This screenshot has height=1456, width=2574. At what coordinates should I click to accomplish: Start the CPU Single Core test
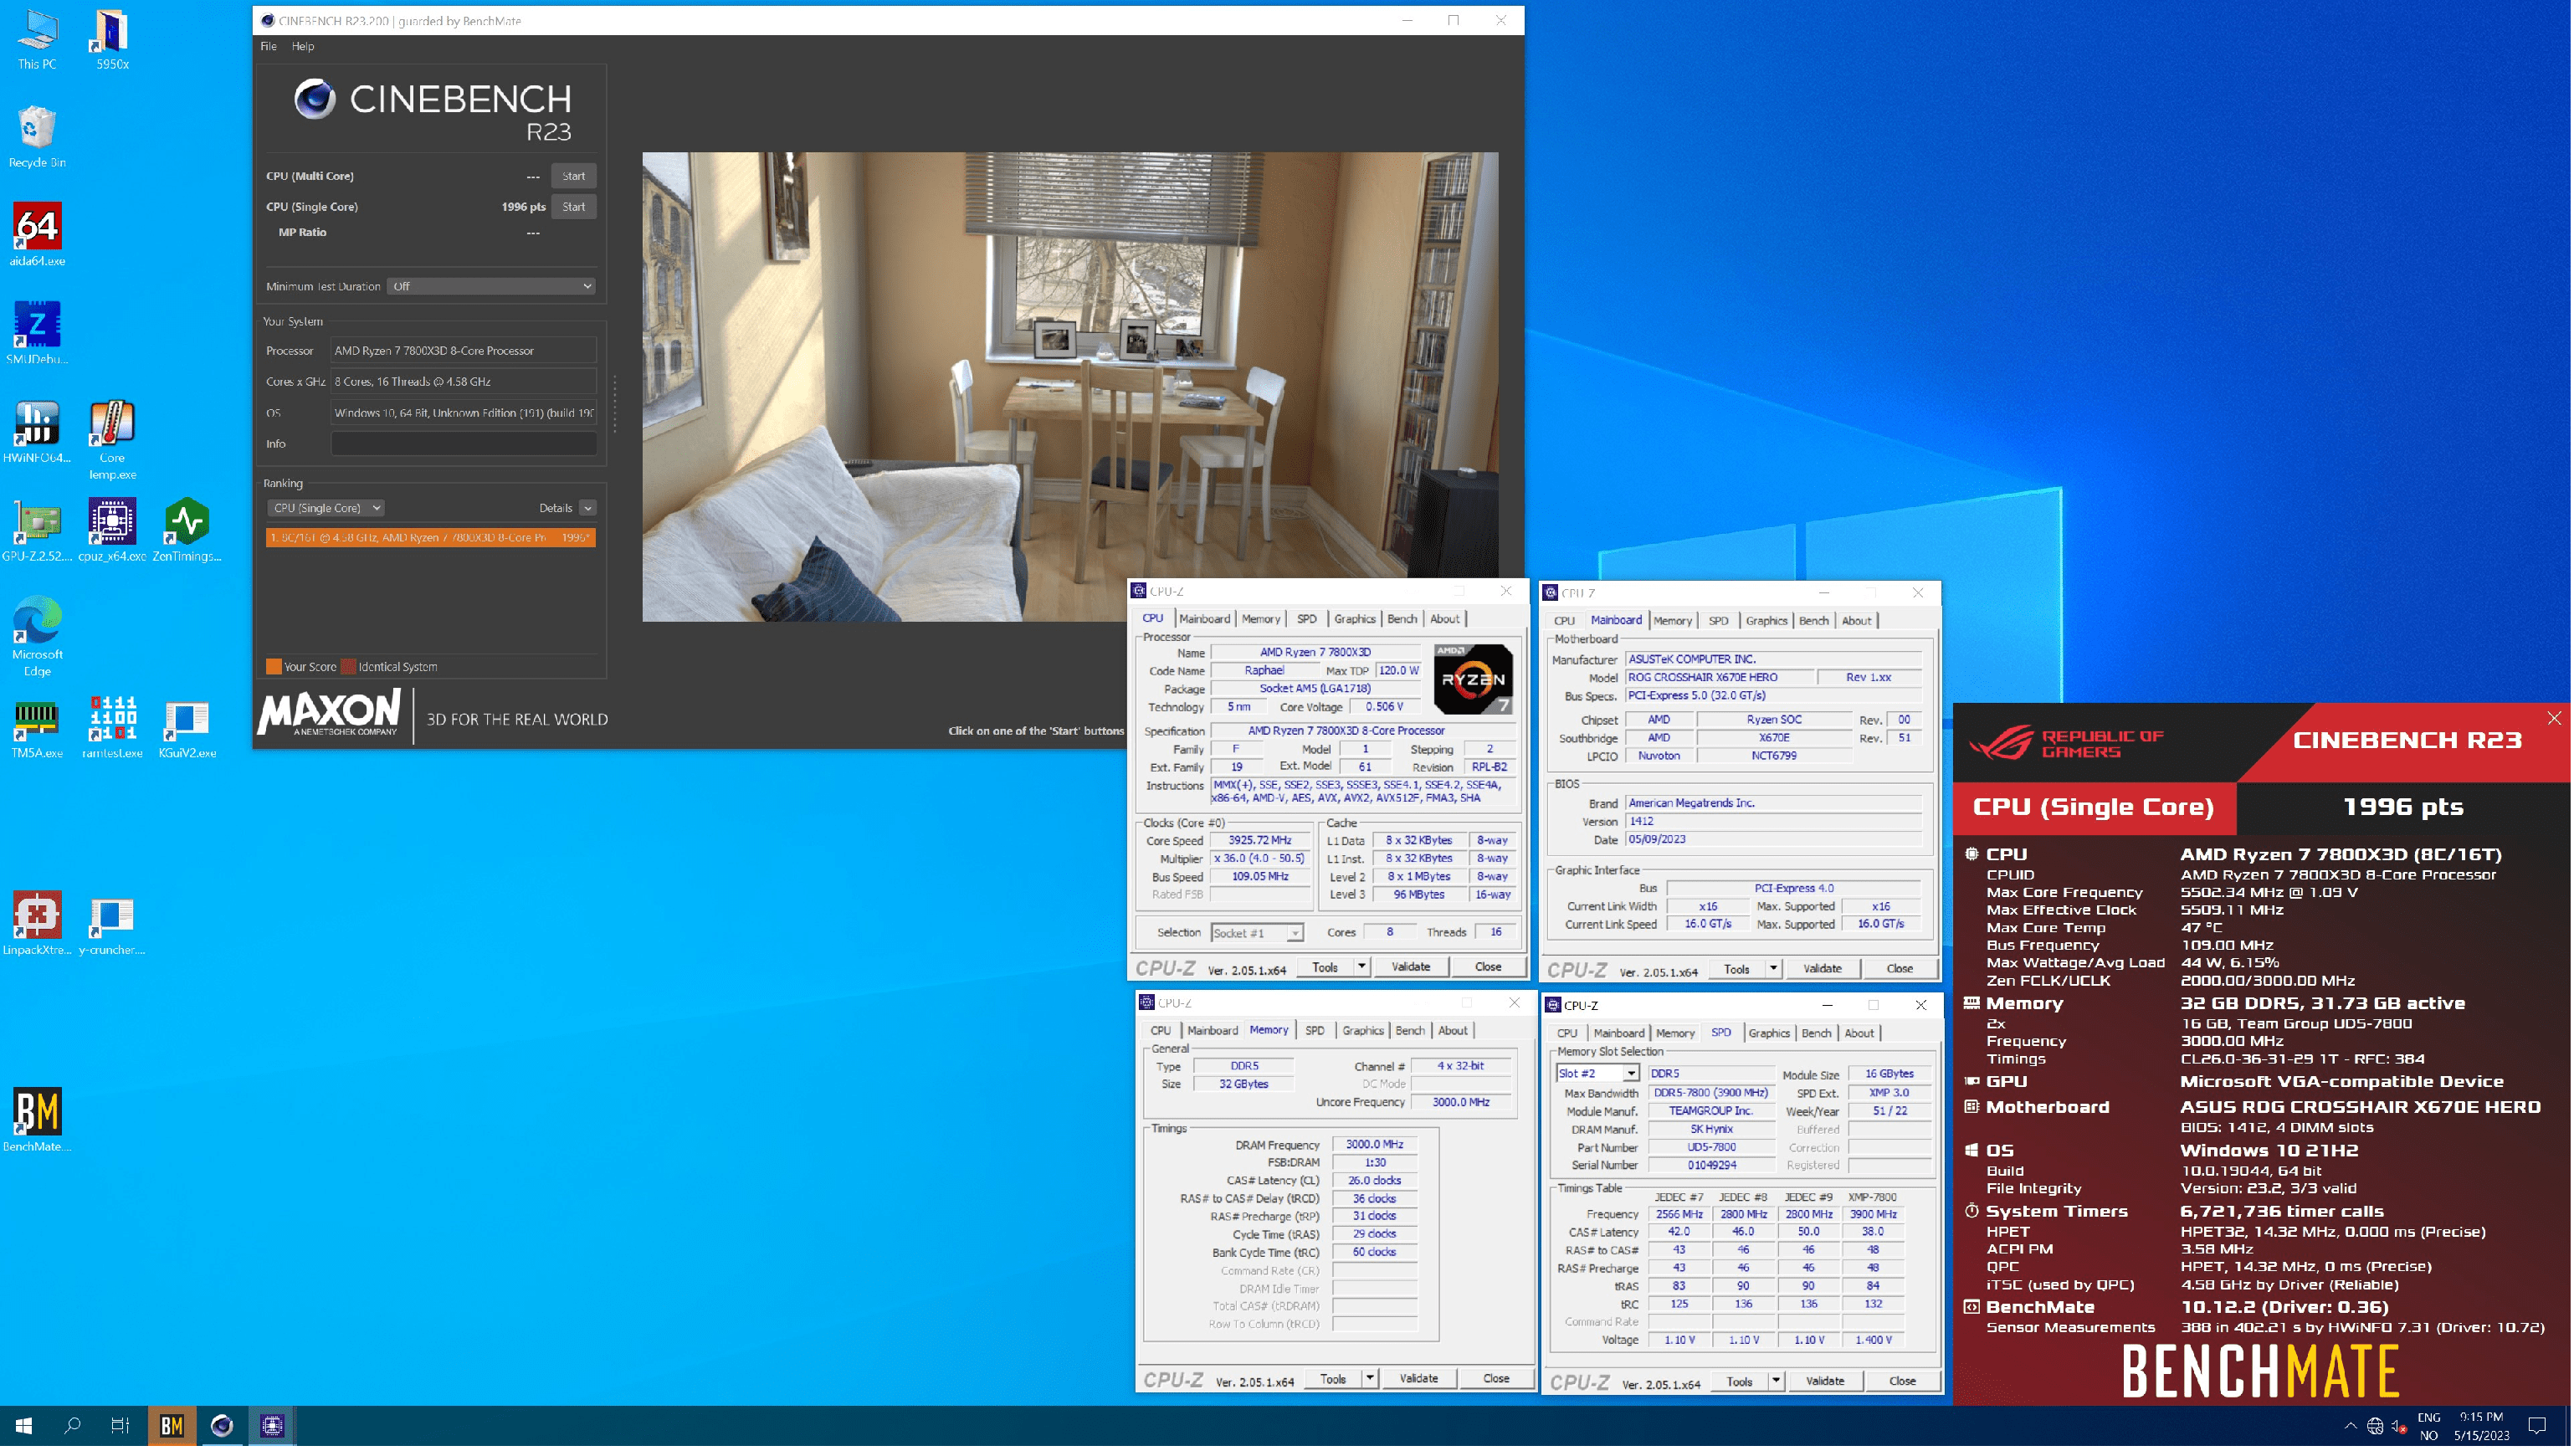575,207
